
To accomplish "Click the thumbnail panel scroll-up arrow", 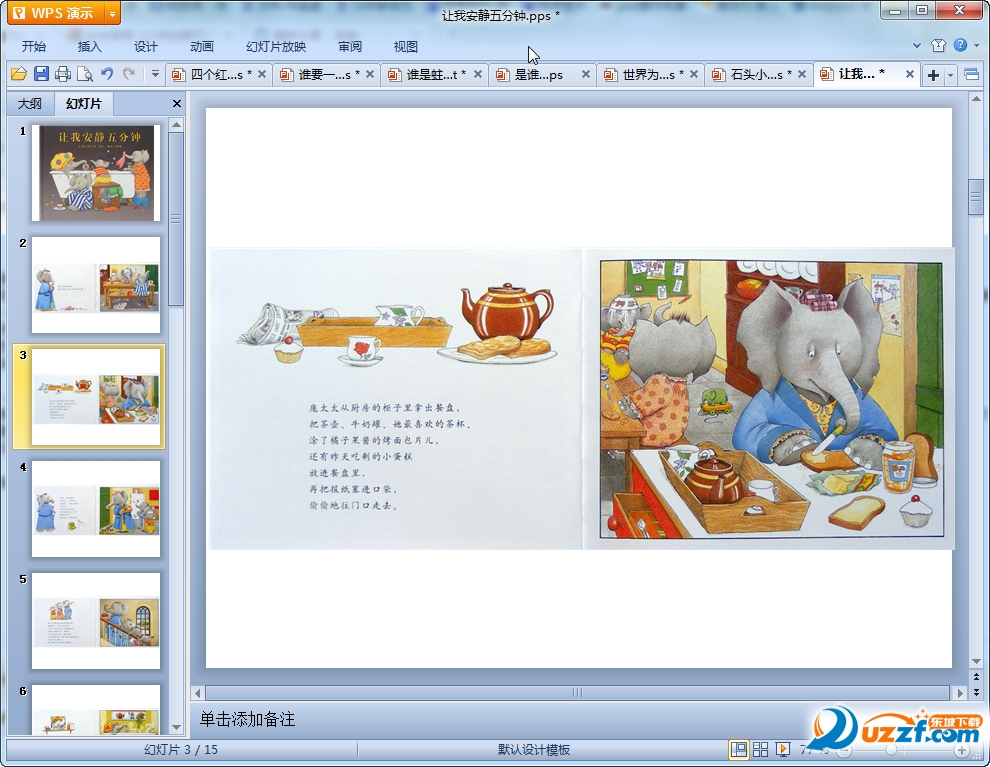I will [176, 125].
